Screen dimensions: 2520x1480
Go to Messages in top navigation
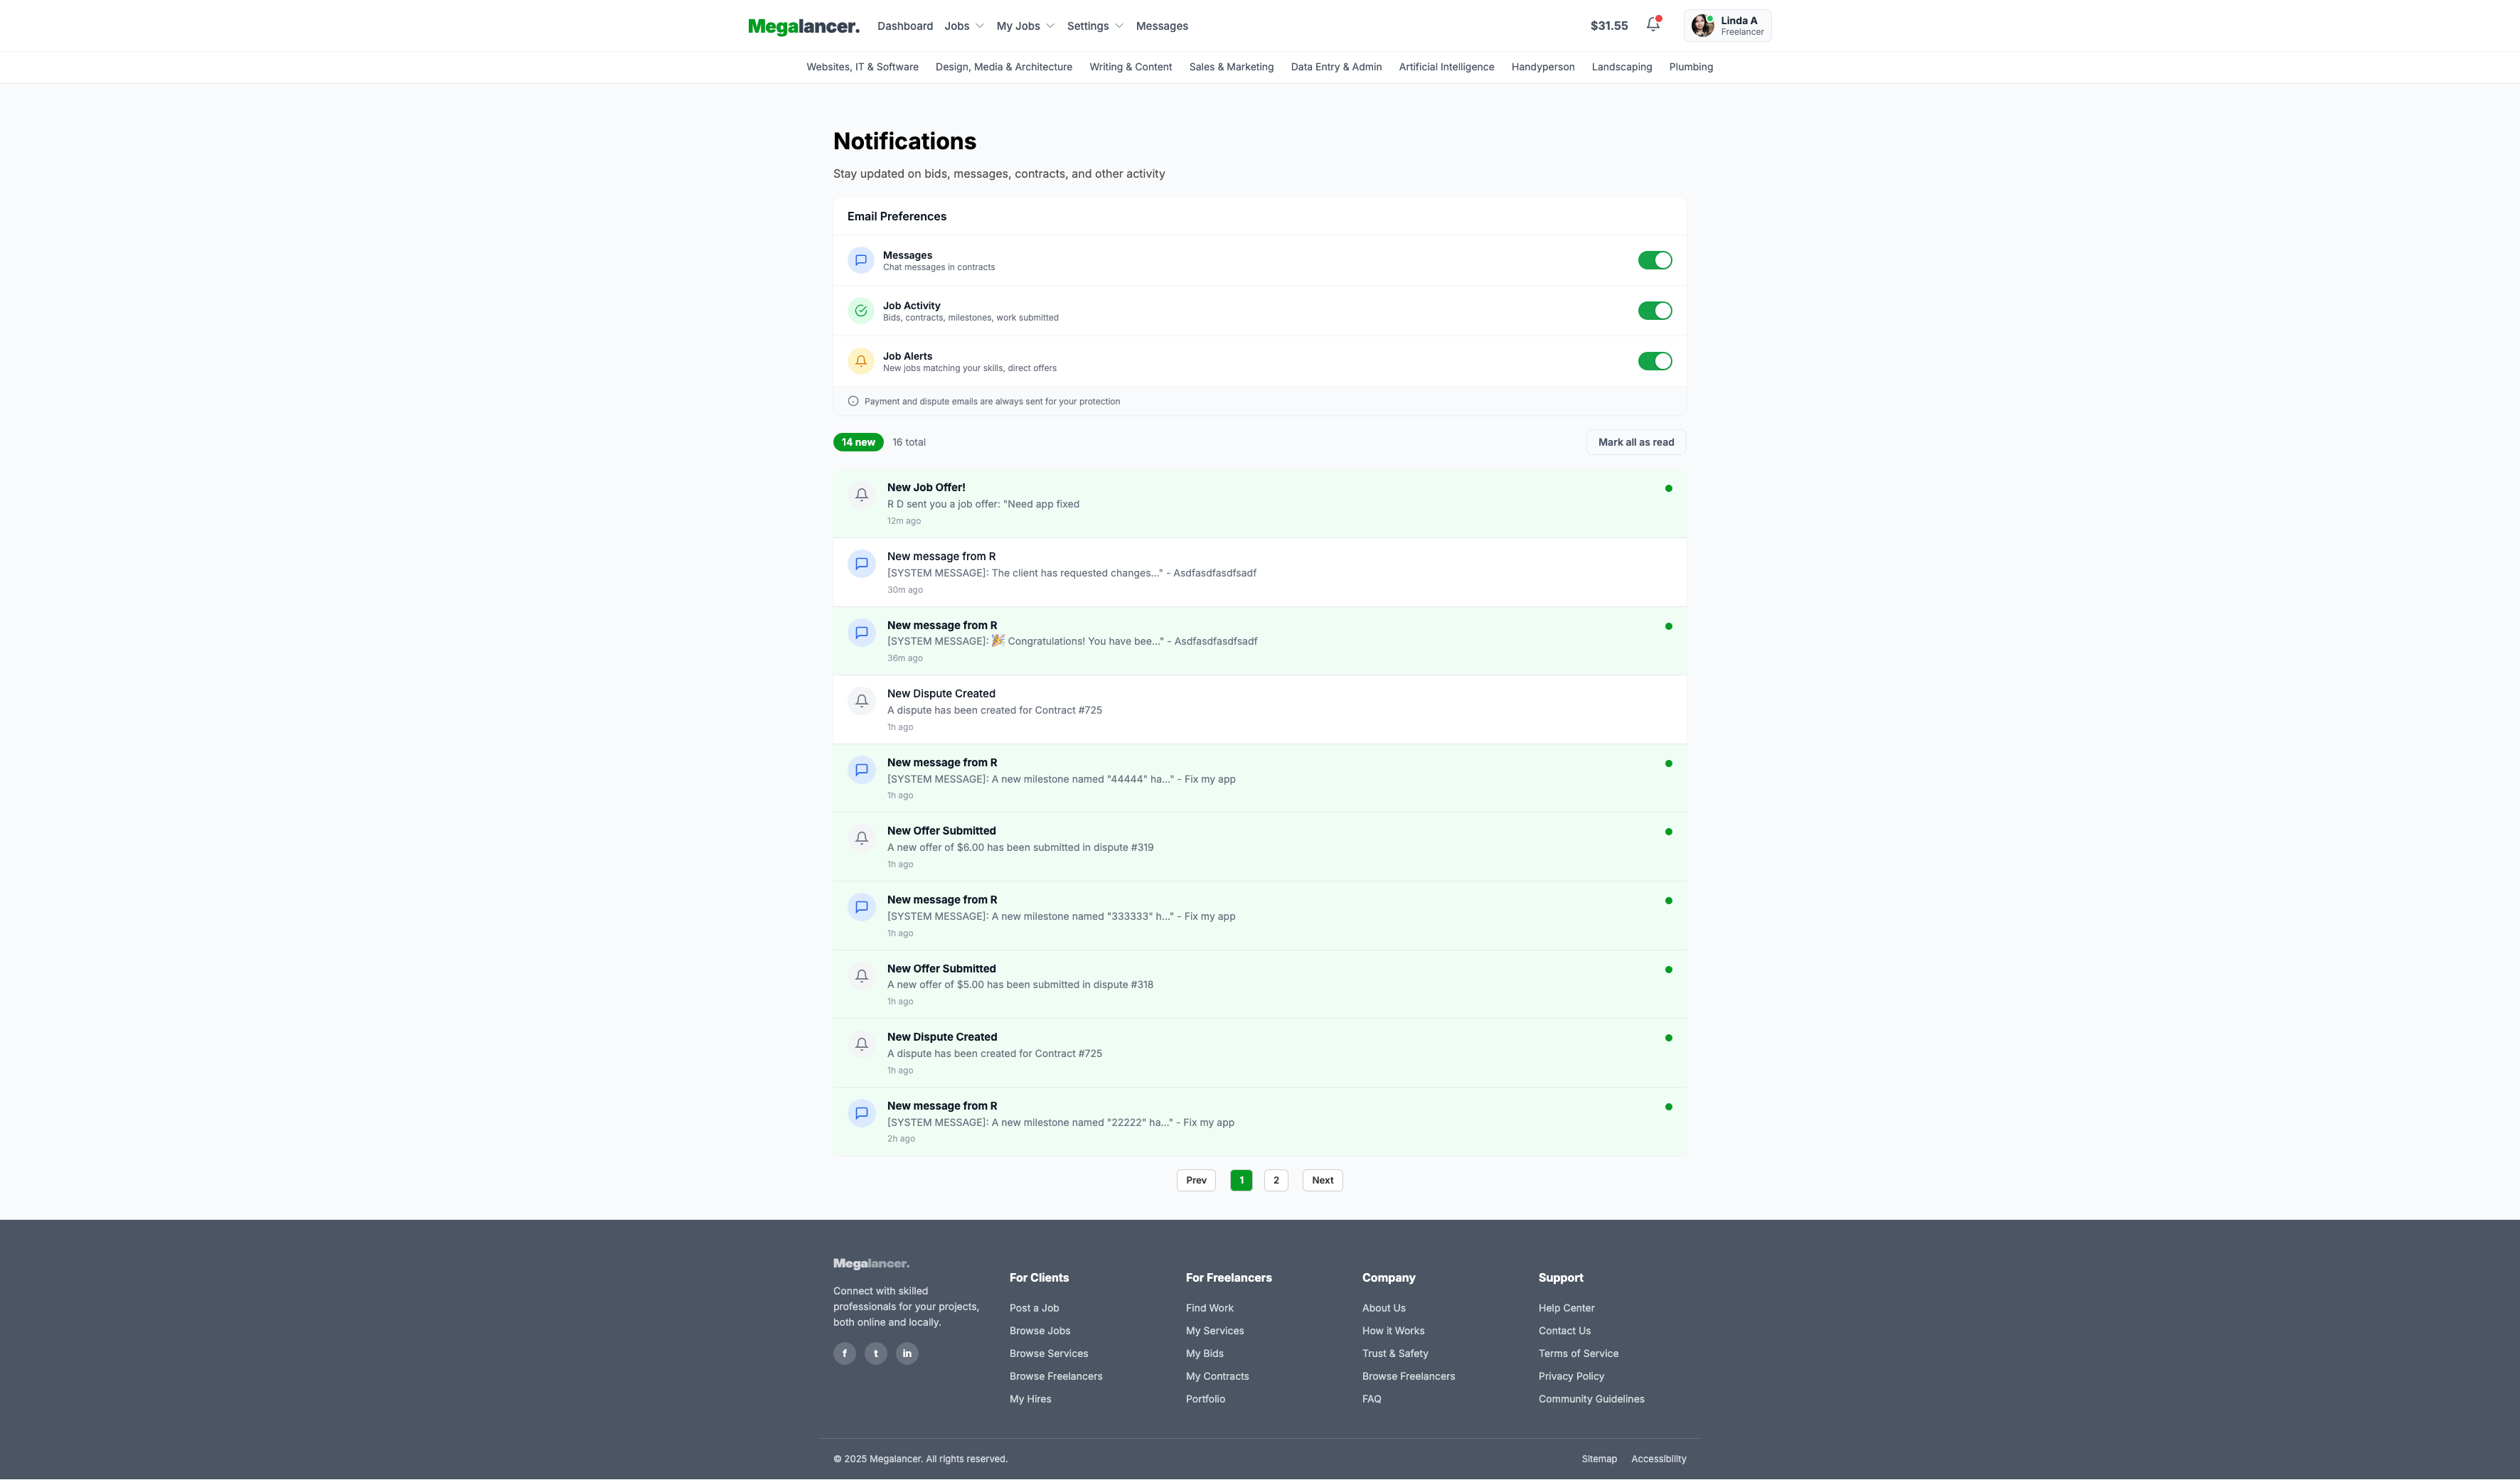(x=1161, y=26)
